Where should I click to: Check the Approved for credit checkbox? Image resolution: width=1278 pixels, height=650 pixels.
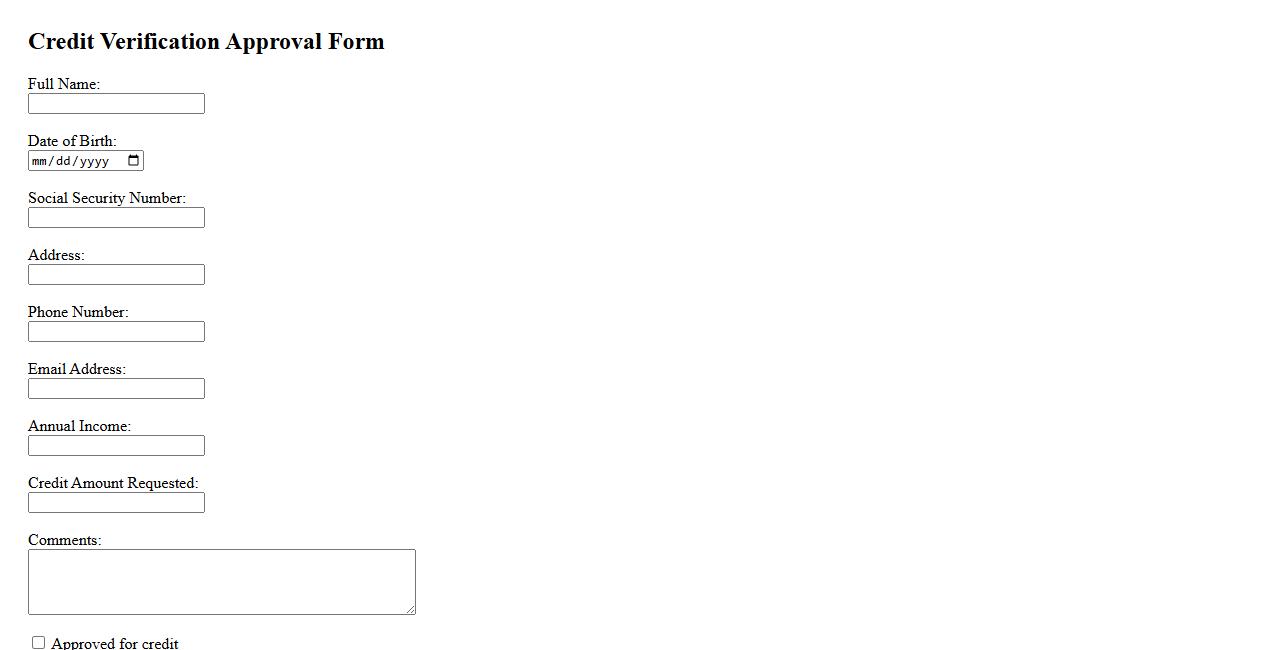(39, 643)
